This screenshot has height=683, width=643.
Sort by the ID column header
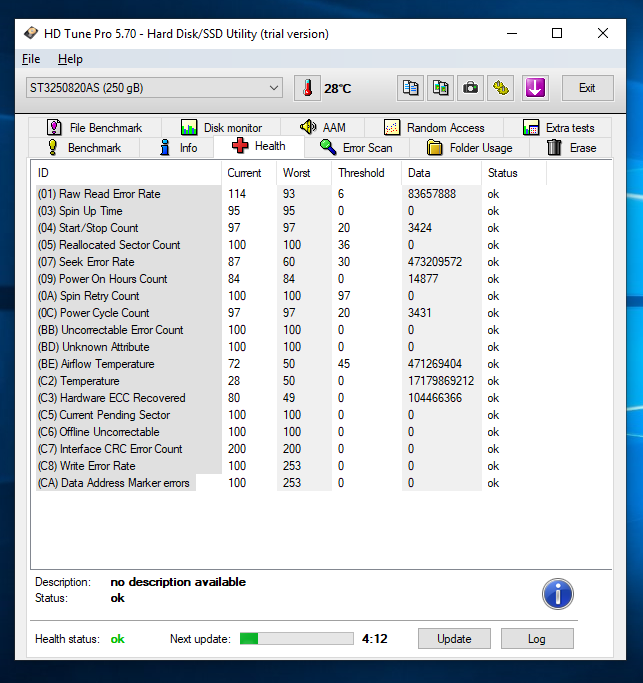coord(126,173)
